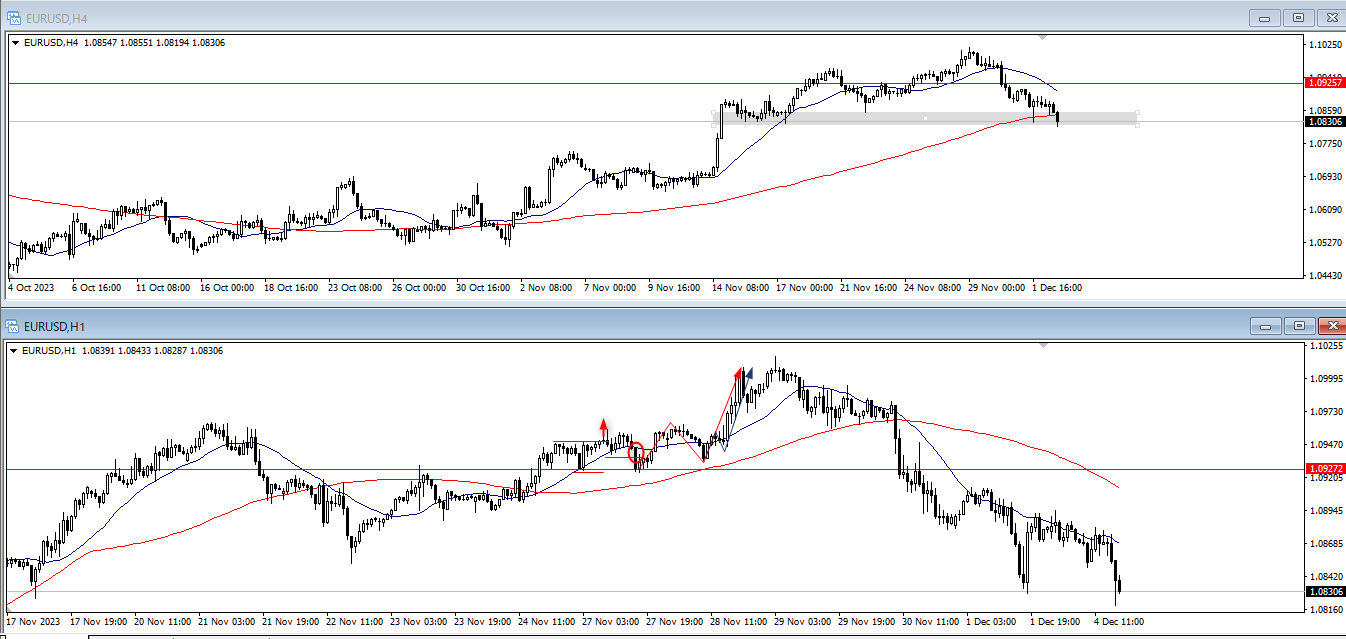Restore the EURUSD,H4 chart window
This screenshot has height=639, width=1346.
tap(1298, 17)
